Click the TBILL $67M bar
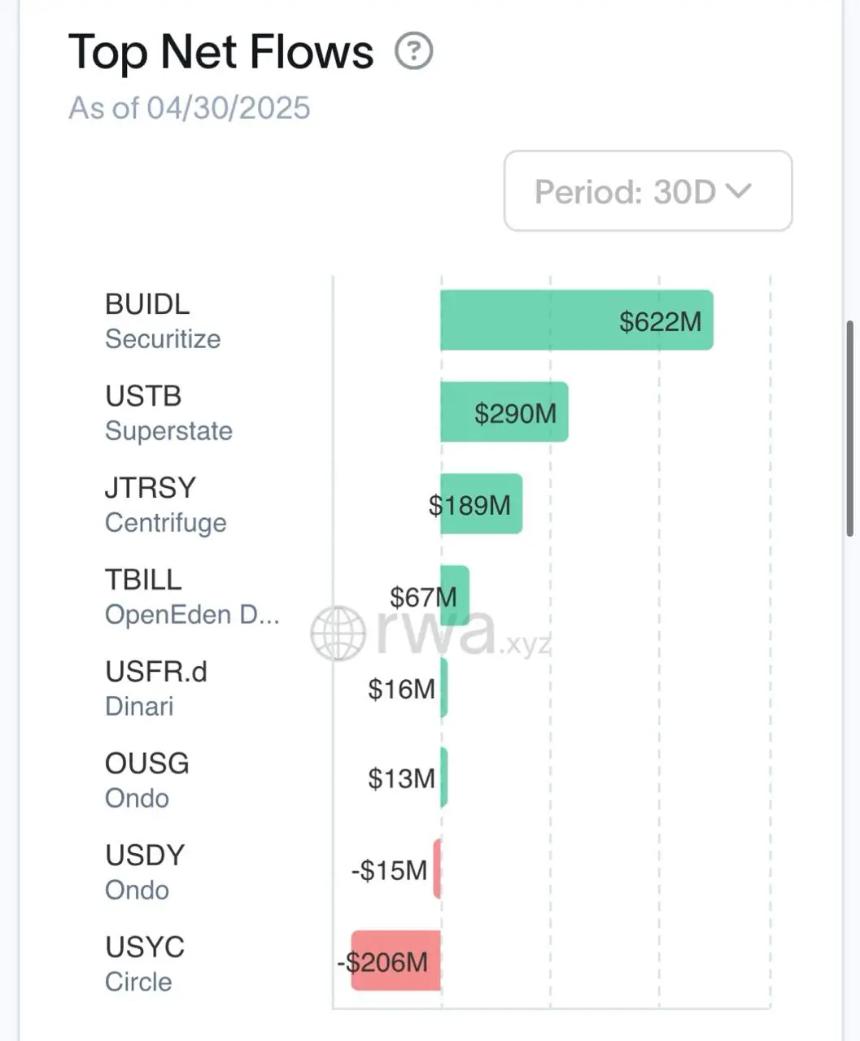The height and width of the screenshot is (1041, 860). coord(454,596)
